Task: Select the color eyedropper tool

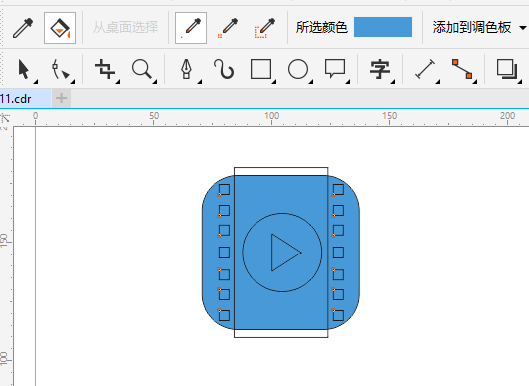Action: click(x=23, y=28)
